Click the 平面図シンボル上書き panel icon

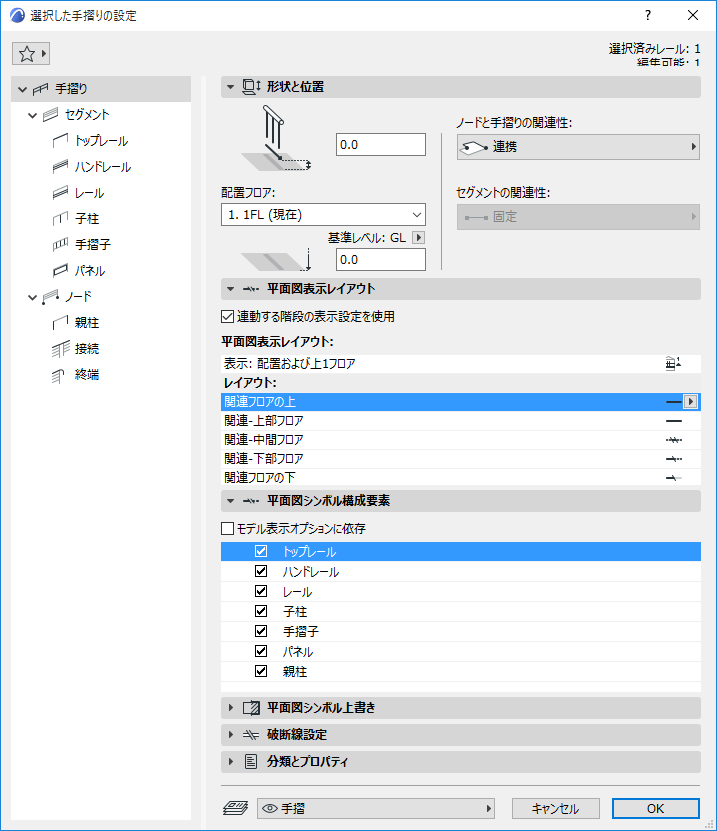click(251, 708)
